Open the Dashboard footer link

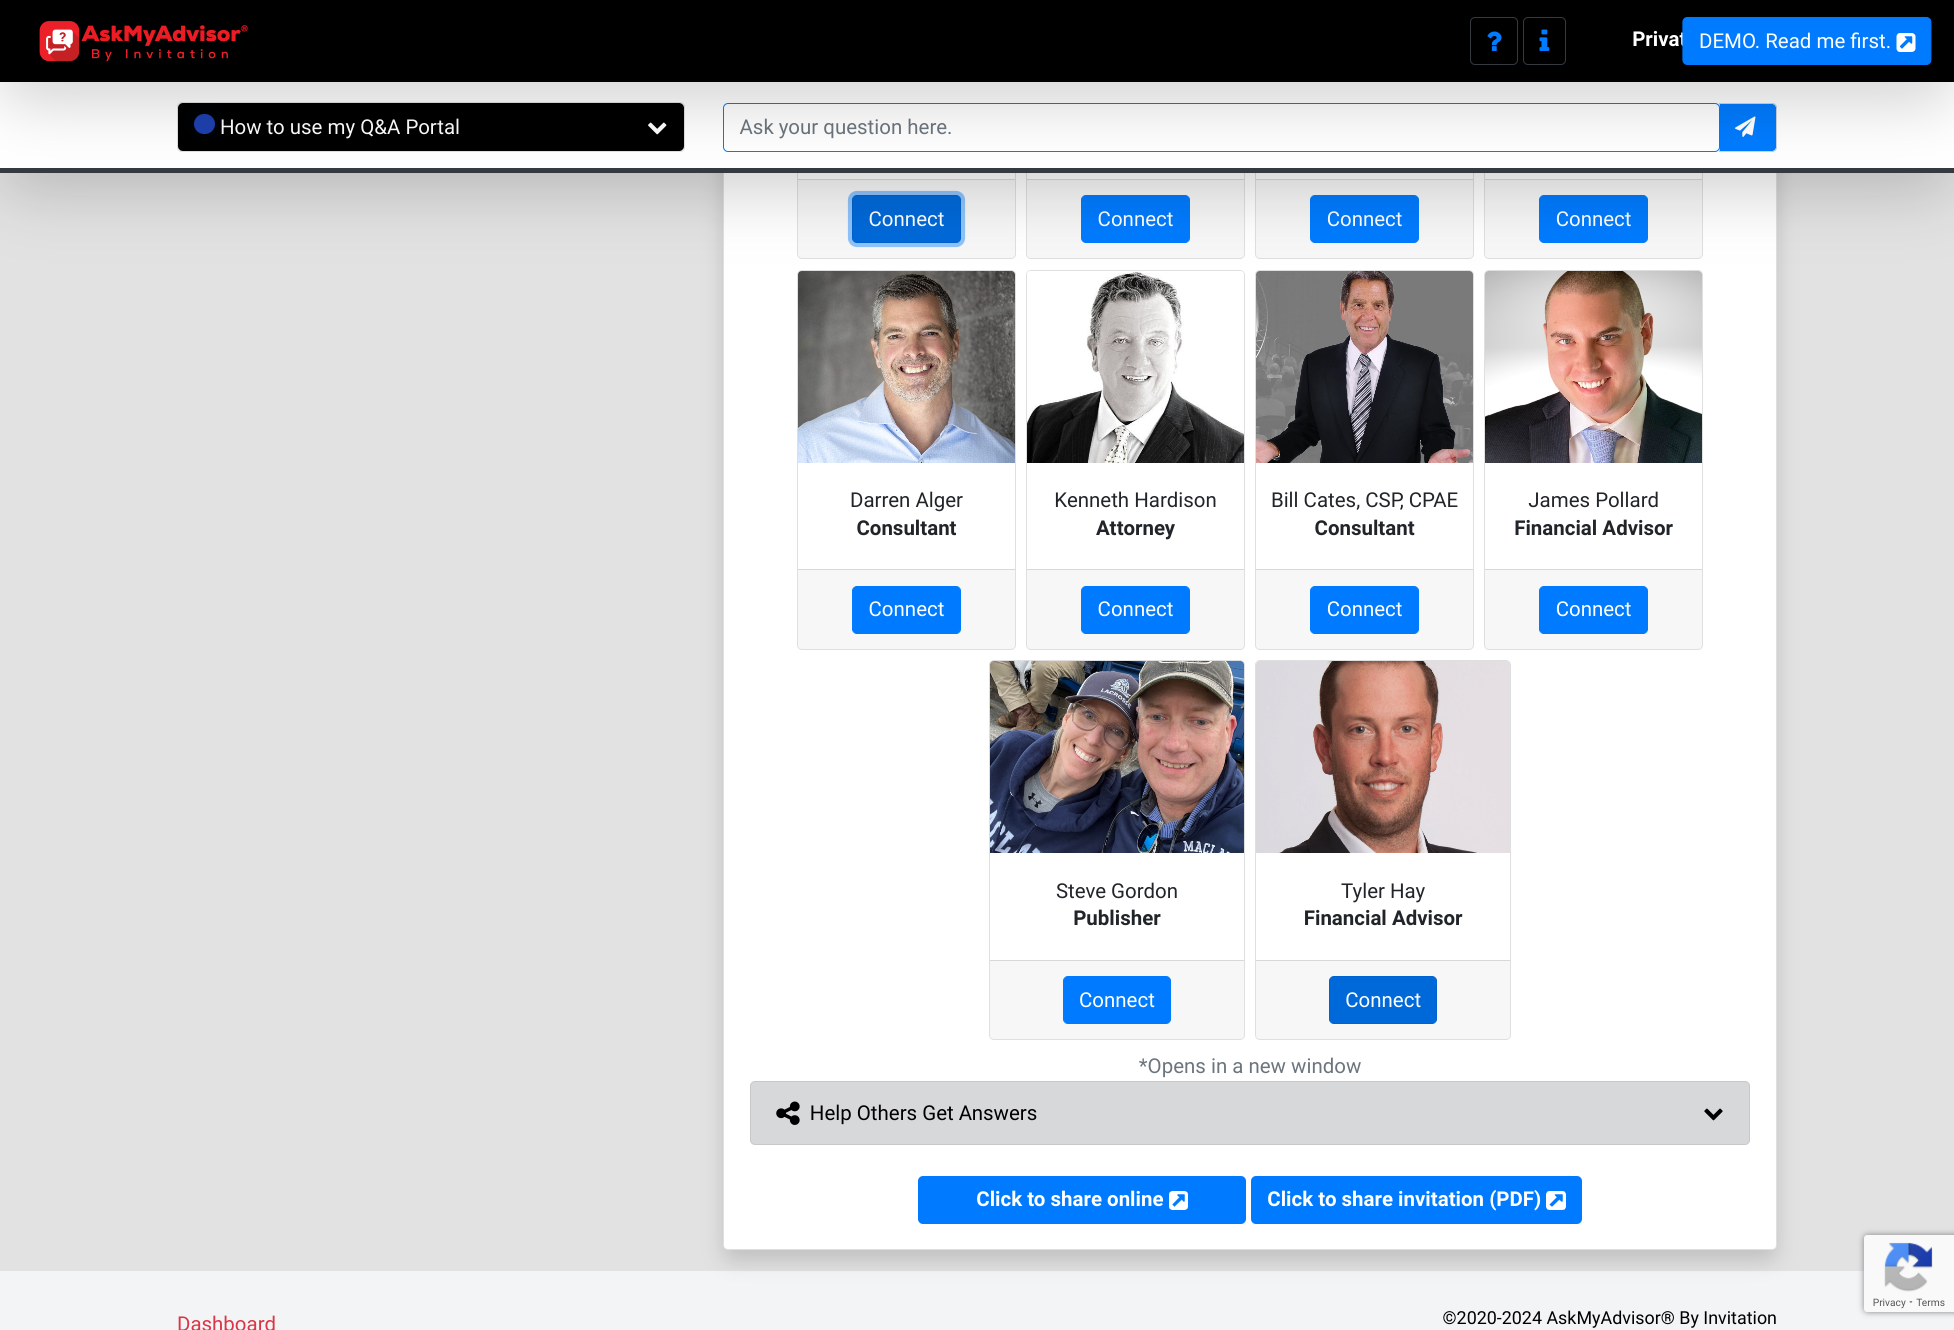coord(226,1322)
